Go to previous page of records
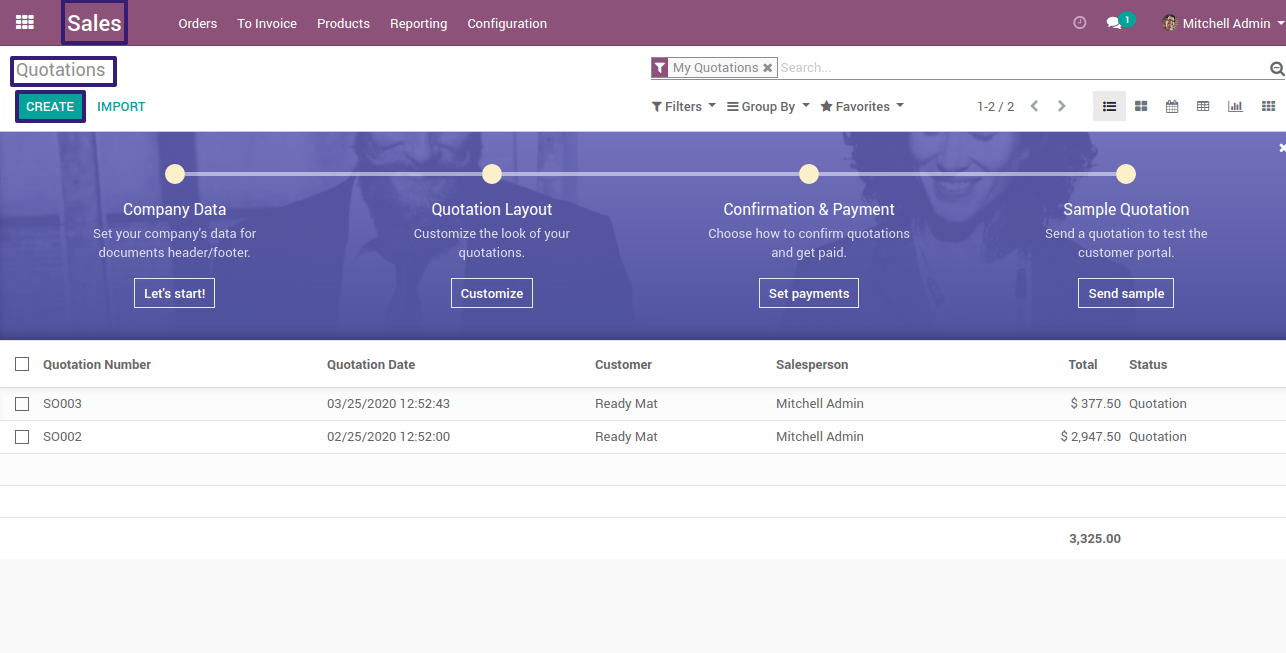This screenshot has height=653, width=1286. tap(1035, 106)
